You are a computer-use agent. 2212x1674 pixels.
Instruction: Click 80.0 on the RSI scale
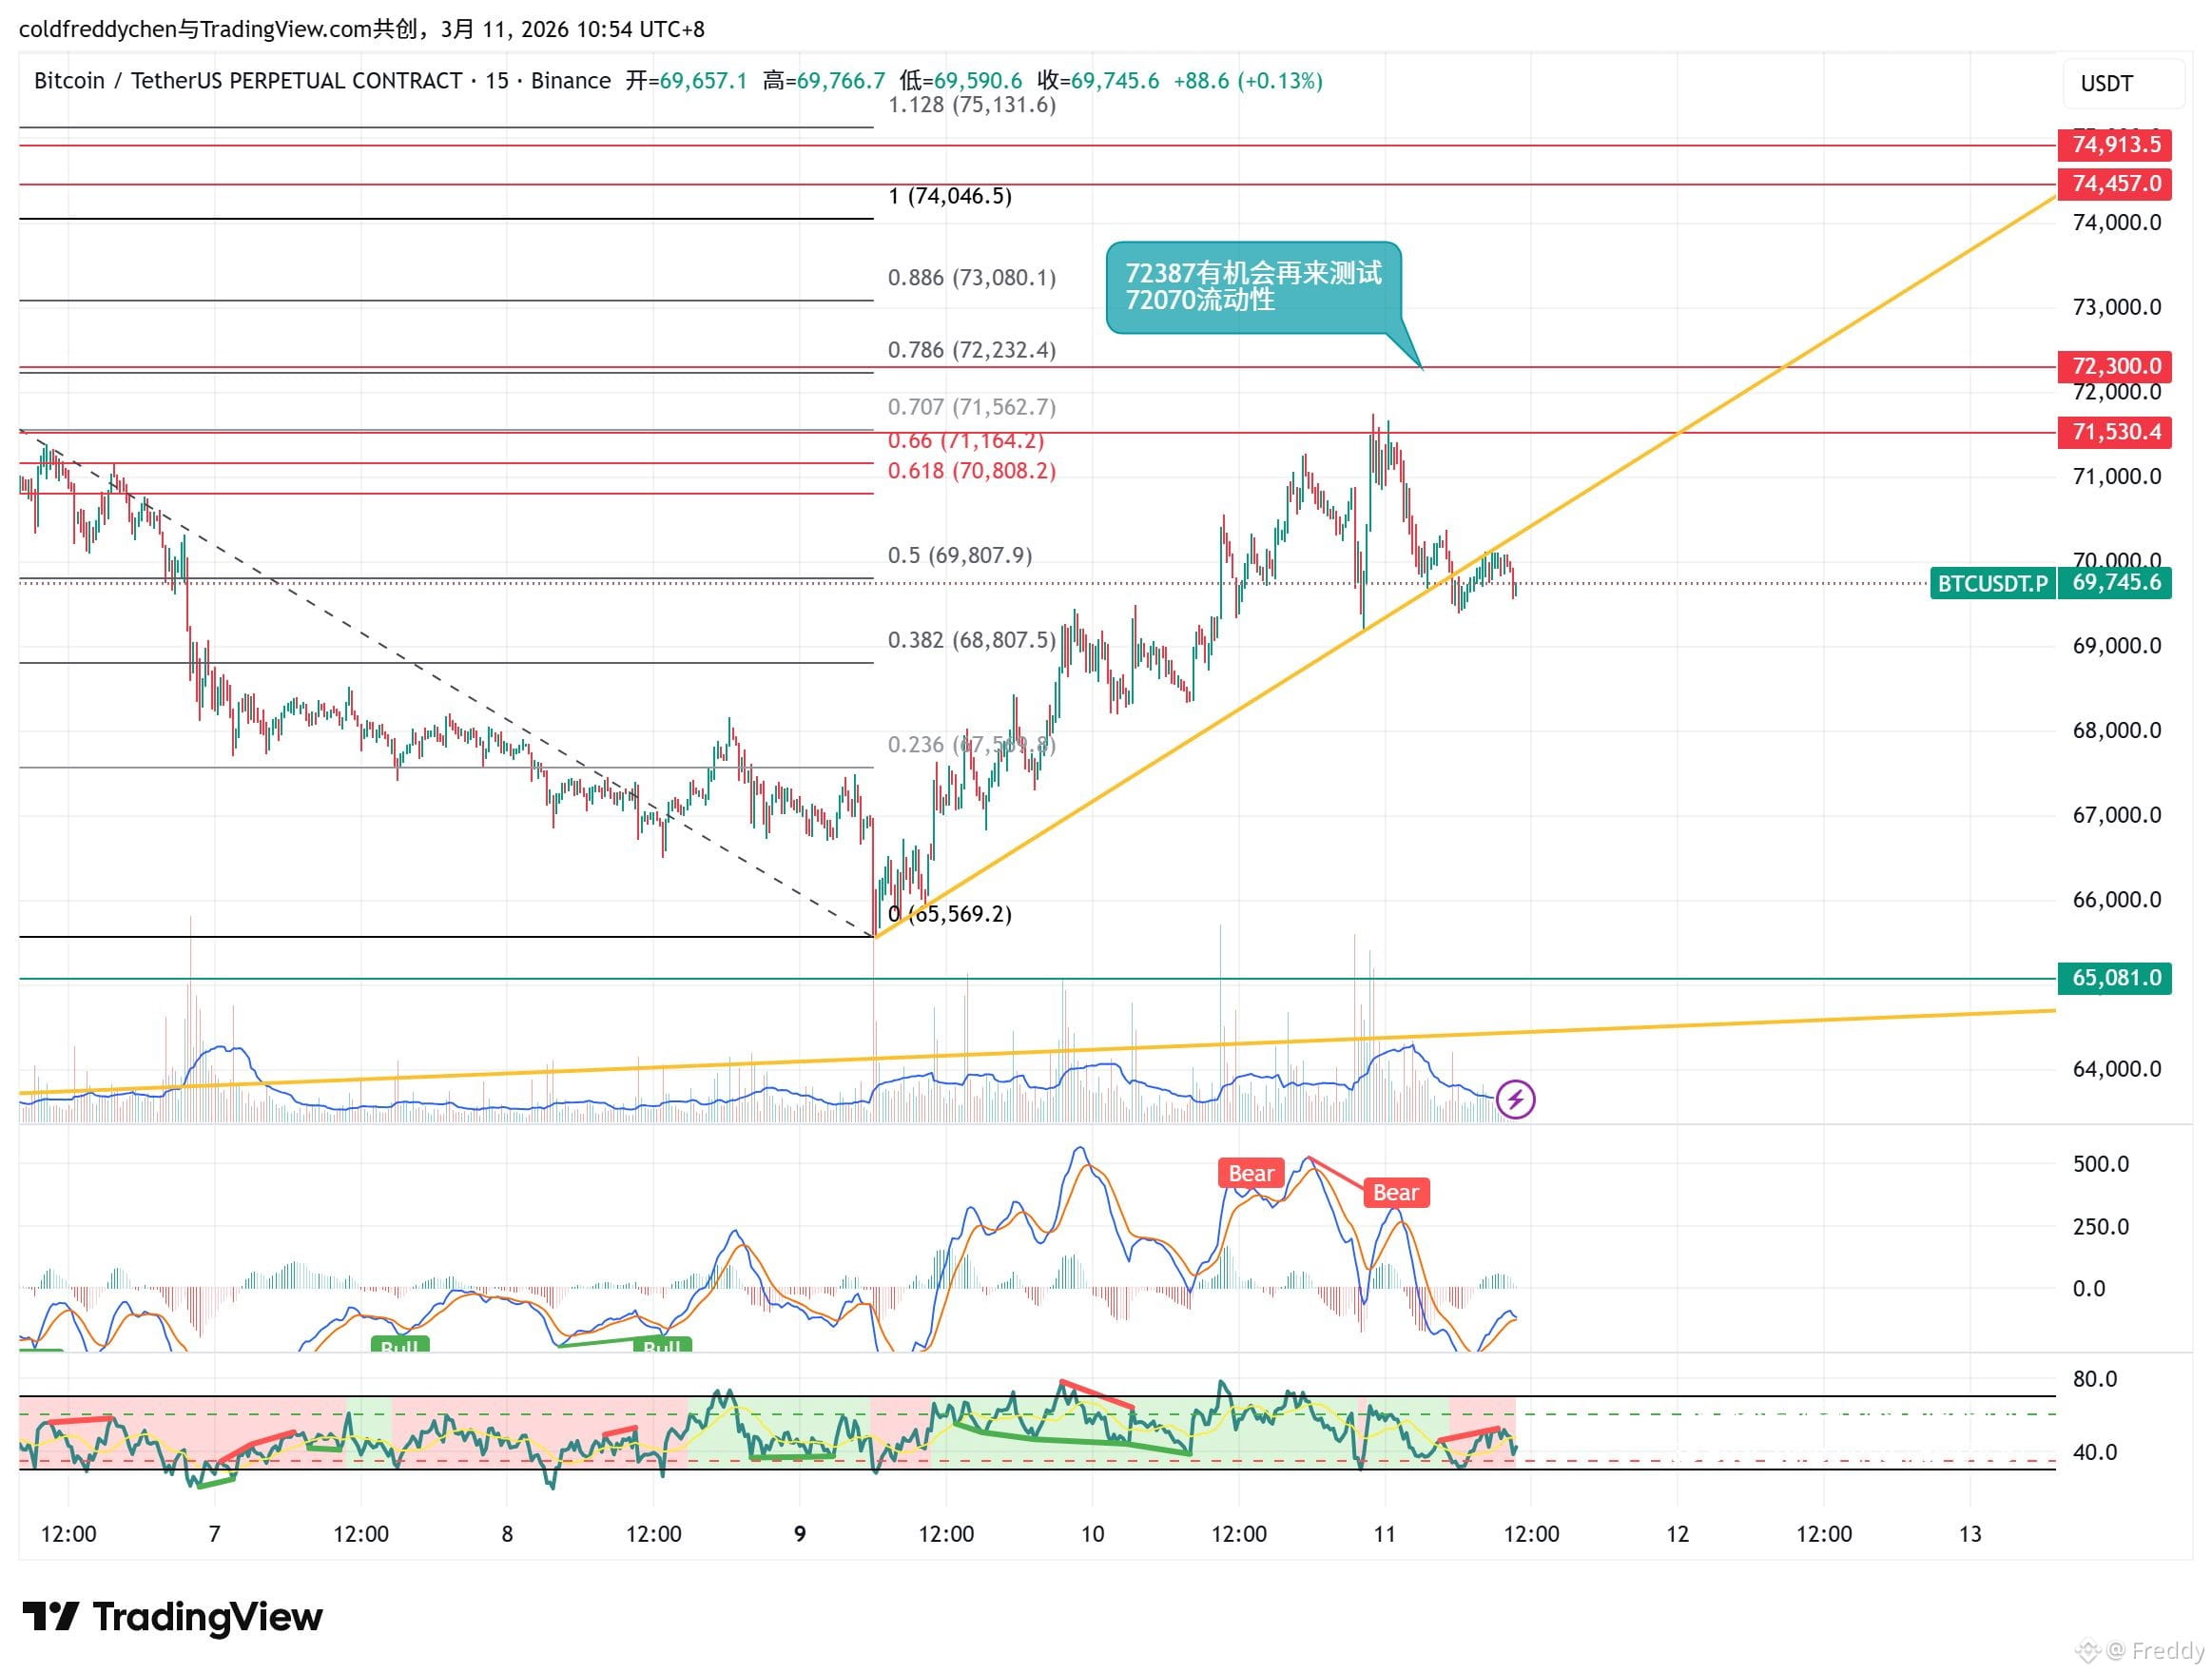click(2095, 1379)
